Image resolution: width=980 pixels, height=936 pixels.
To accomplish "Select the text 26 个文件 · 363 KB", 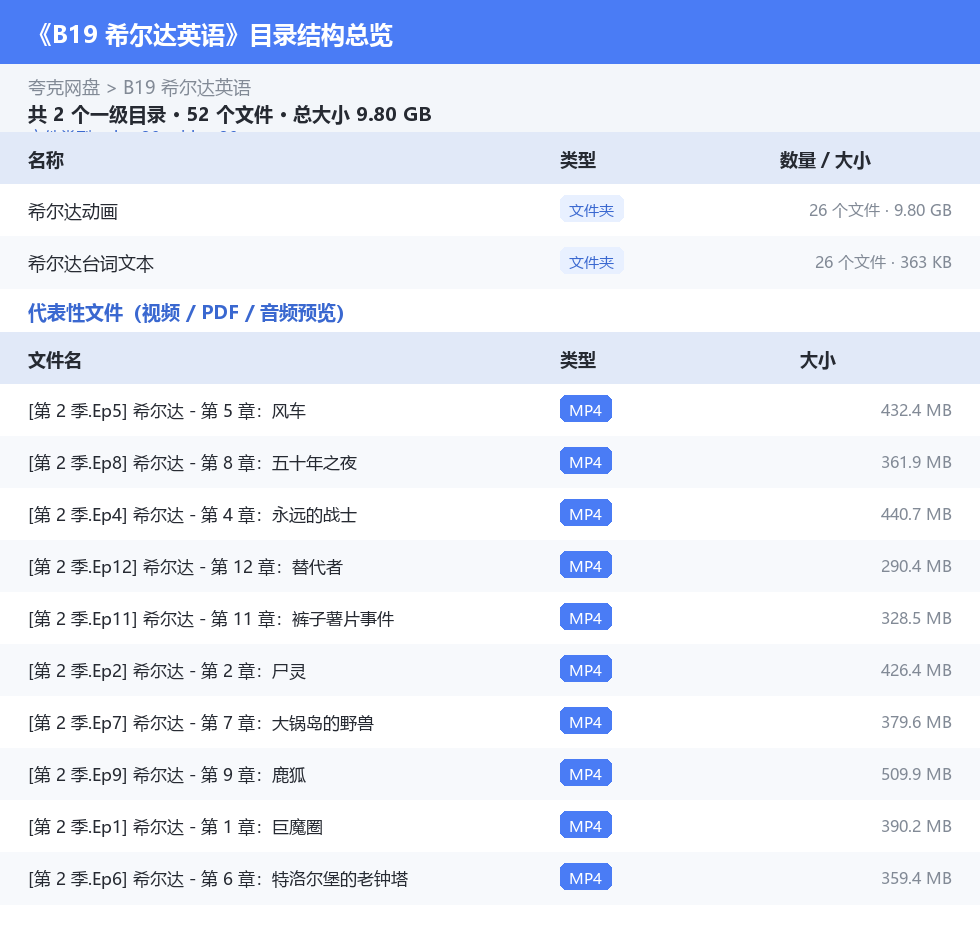I will (883, 262).
